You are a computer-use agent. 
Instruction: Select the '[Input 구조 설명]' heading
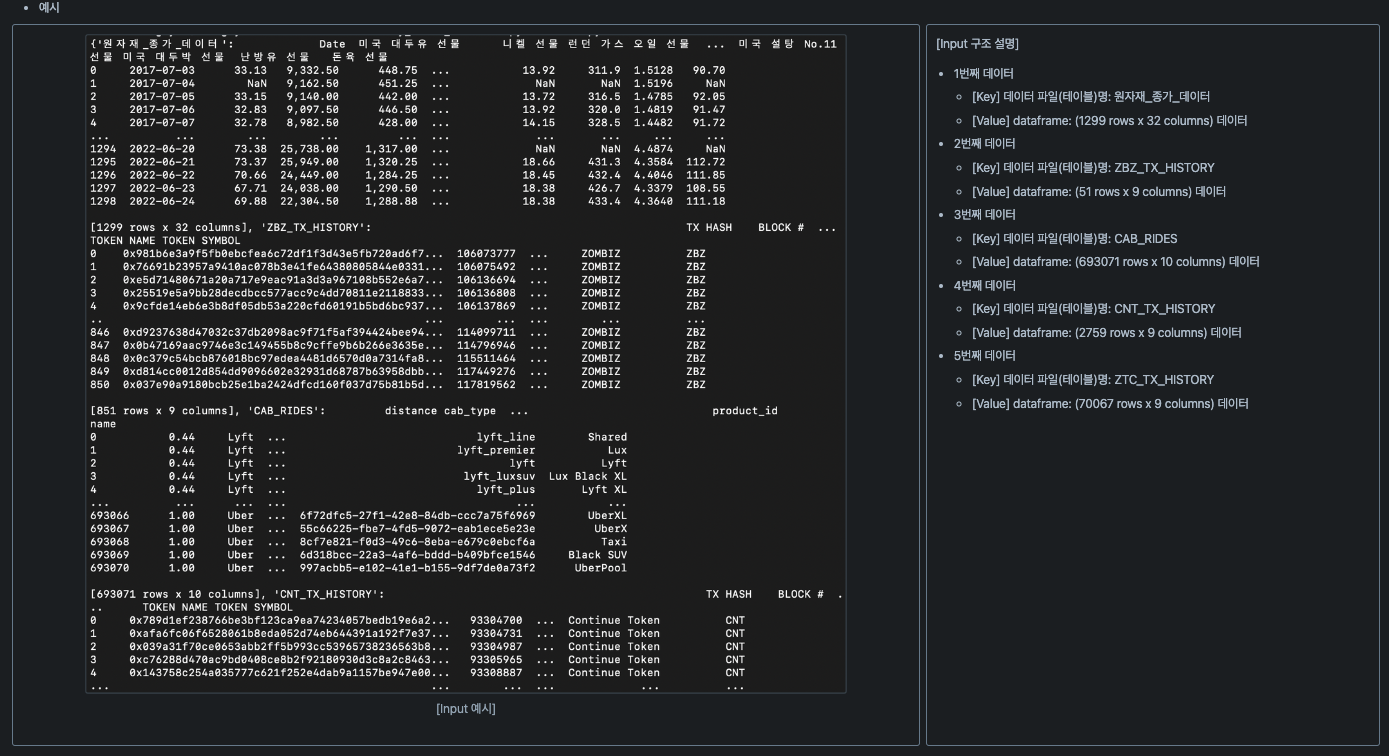tap(977, 44)
